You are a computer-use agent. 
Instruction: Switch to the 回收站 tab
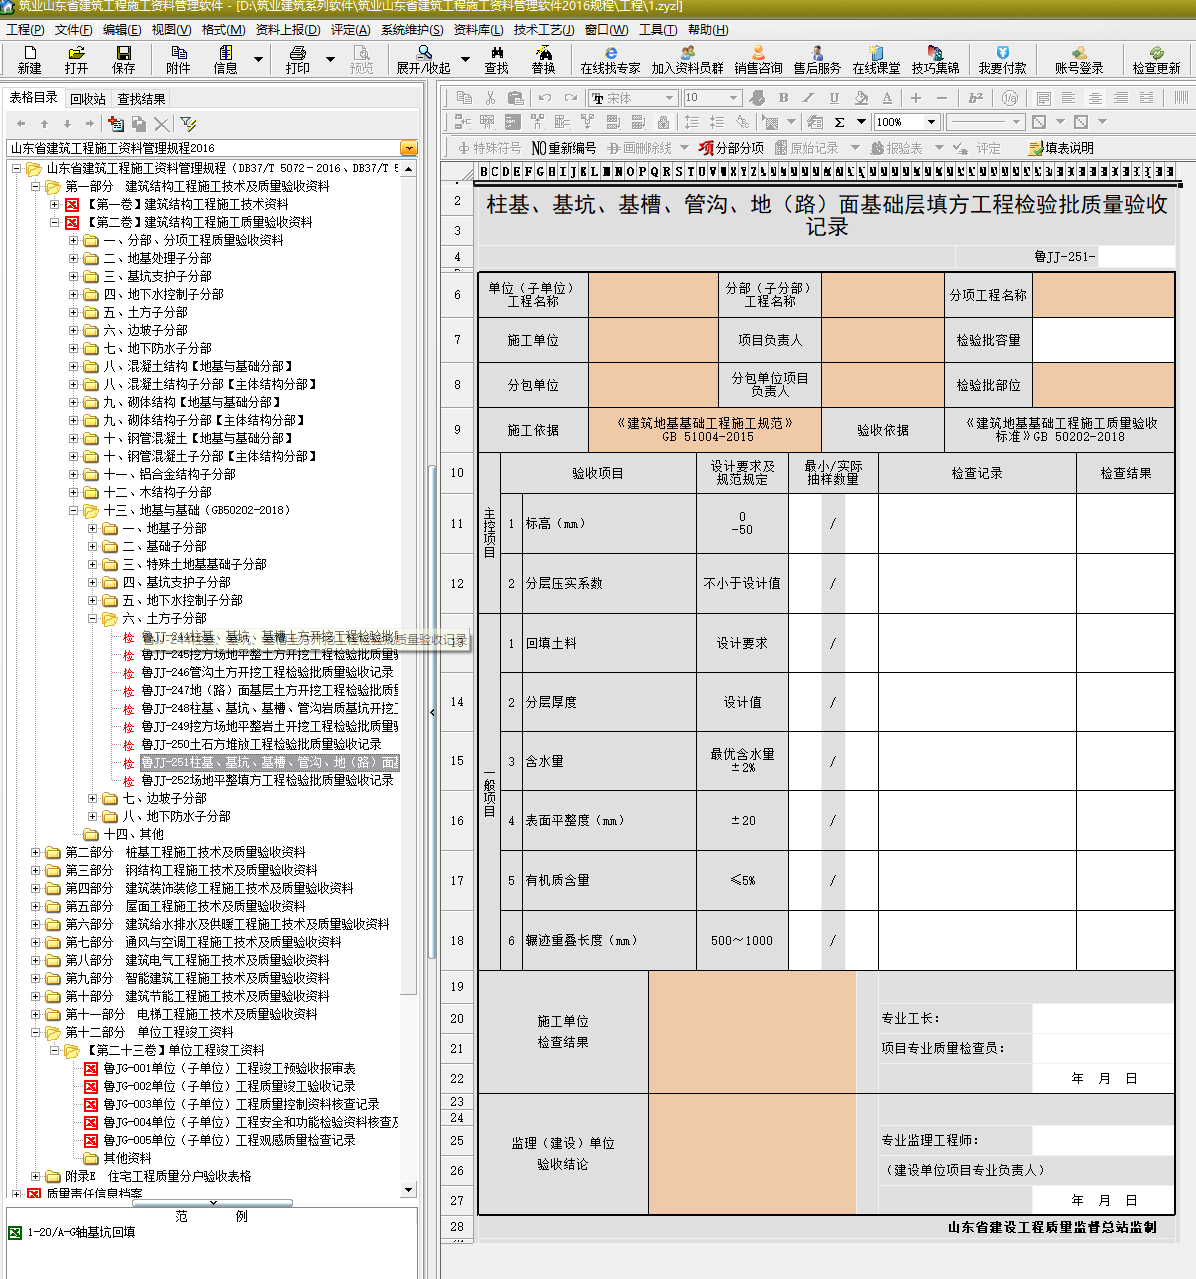pyautogui.click(x=88, y=99)
